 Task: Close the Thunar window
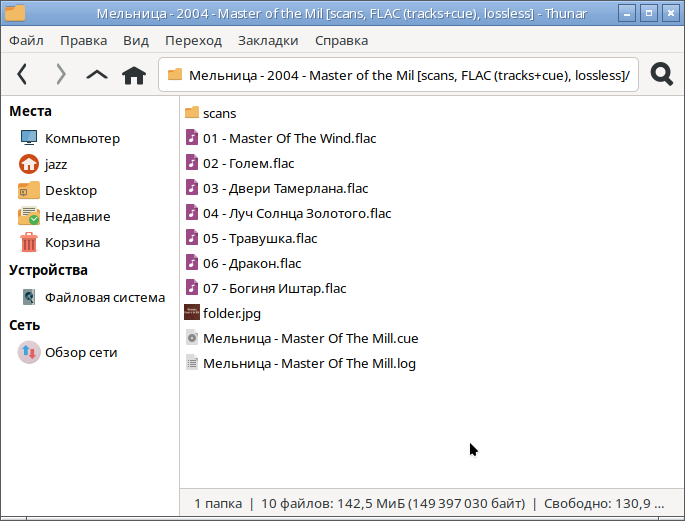[x=671, y=13]
